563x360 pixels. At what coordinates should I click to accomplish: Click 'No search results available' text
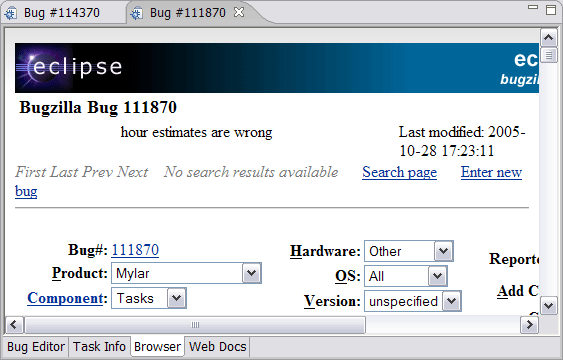tap(251, 172)
